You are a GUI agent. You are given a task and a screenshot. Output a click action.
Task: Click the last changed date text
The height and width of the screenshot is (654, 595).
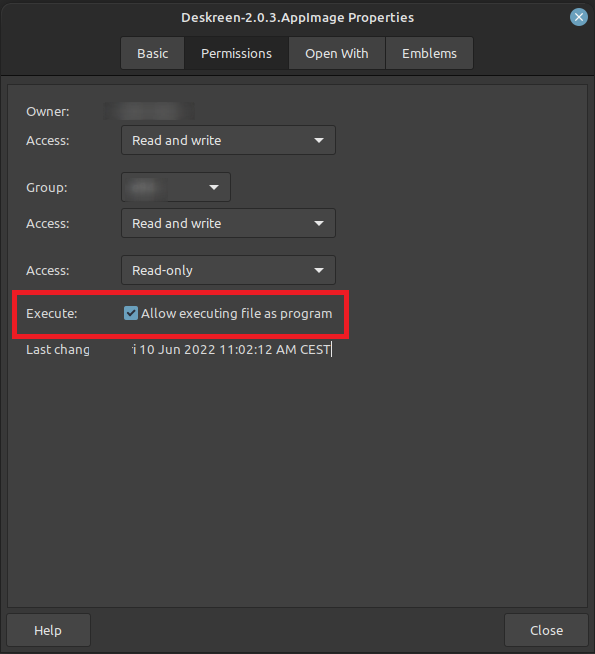[x=231, y=350]
